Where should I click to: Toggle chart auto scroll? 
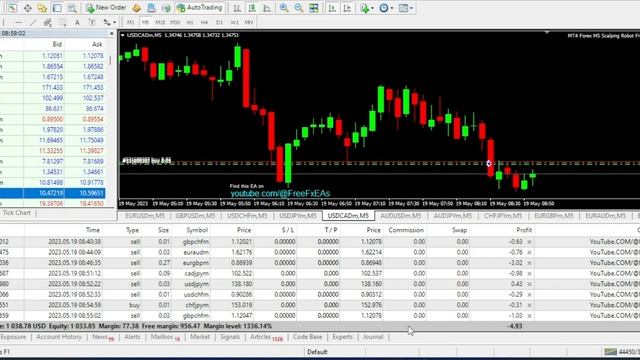tap(332, 8)
